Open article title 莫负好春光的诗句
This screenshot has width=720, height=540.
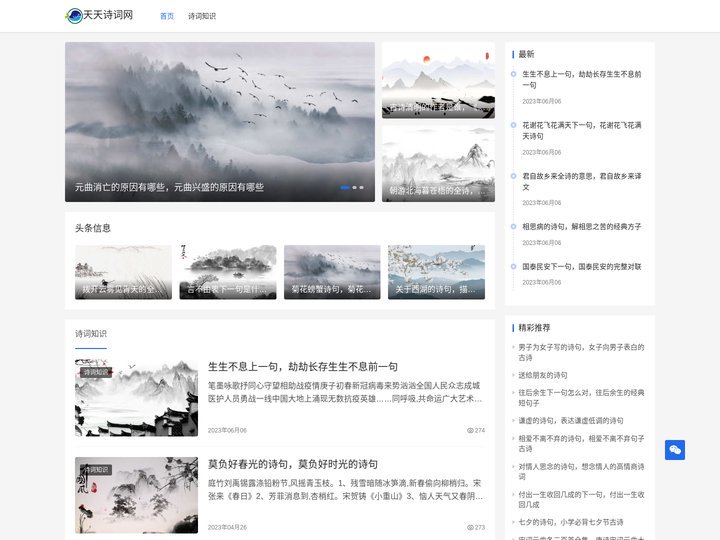[x=293, y=464]
